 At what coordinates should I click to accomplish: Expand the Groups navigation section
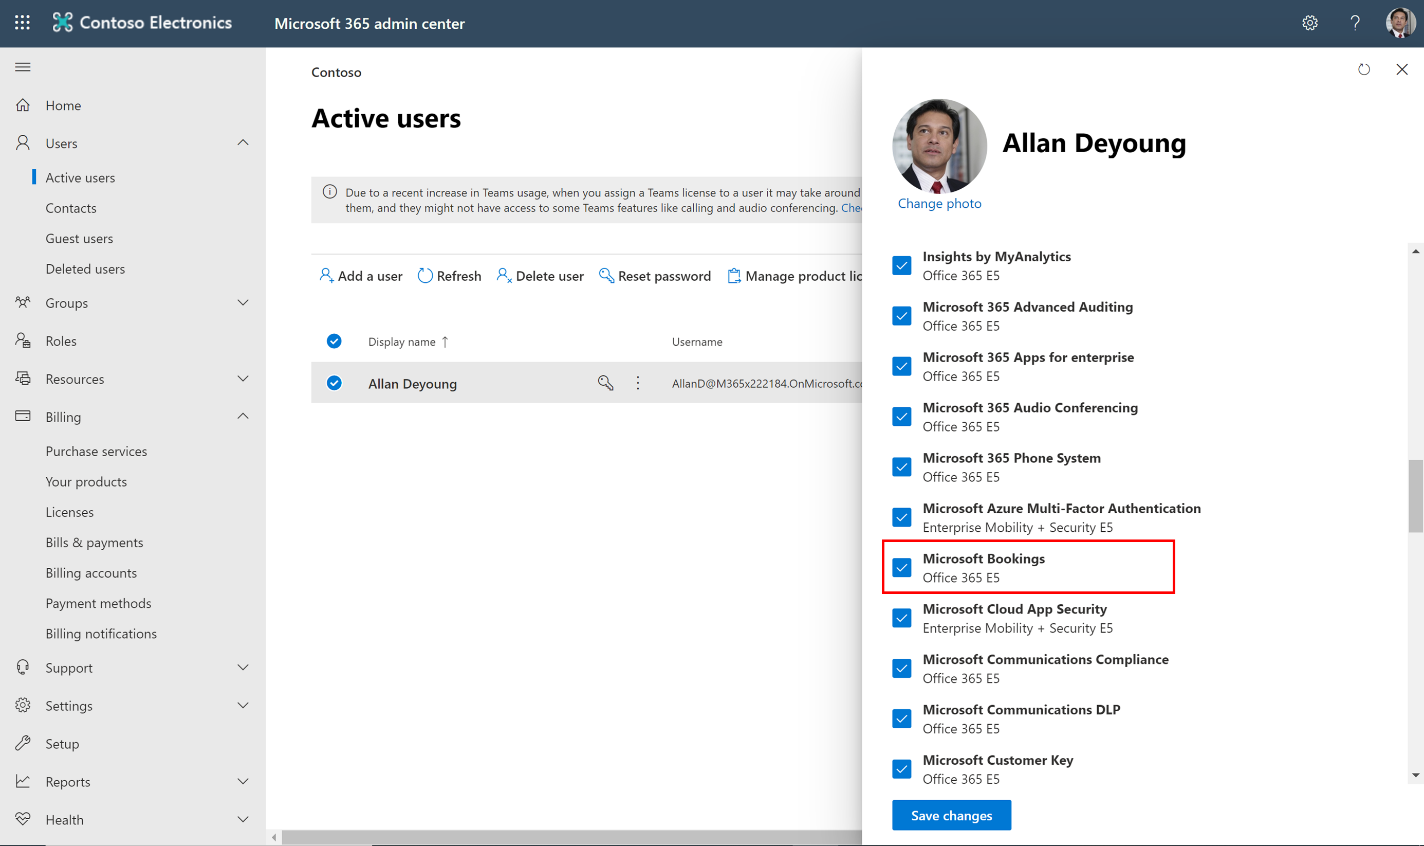point(243,303)
